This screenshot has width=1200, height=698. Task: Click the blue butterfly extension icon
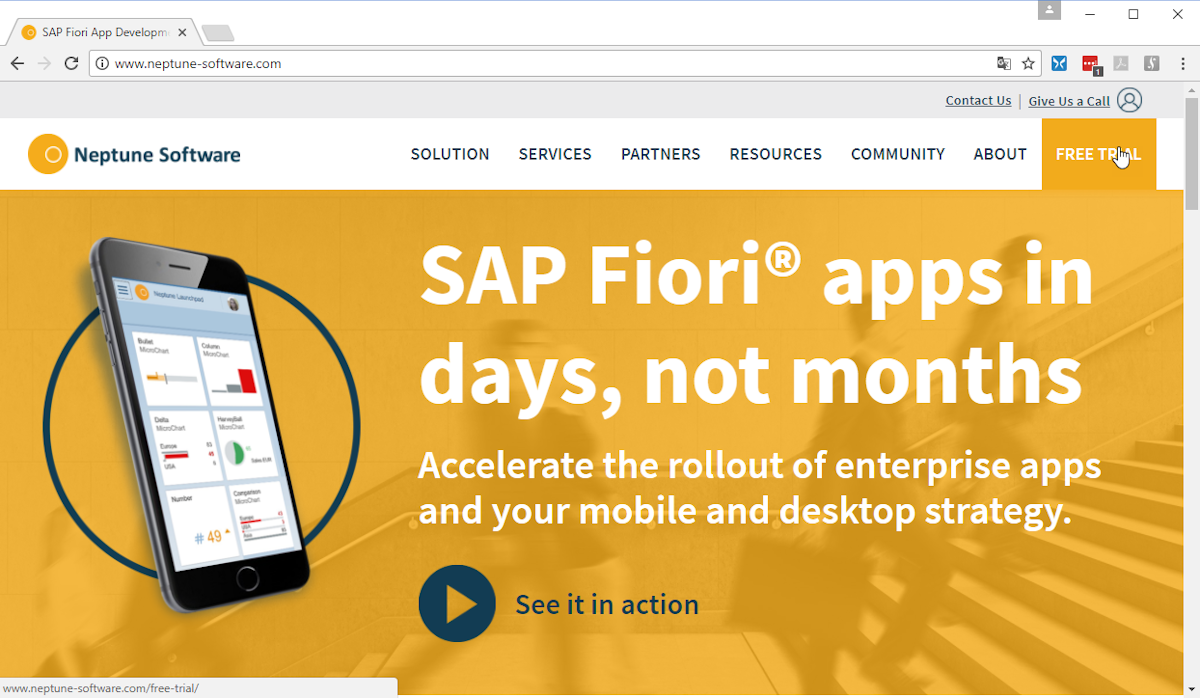1059,63
